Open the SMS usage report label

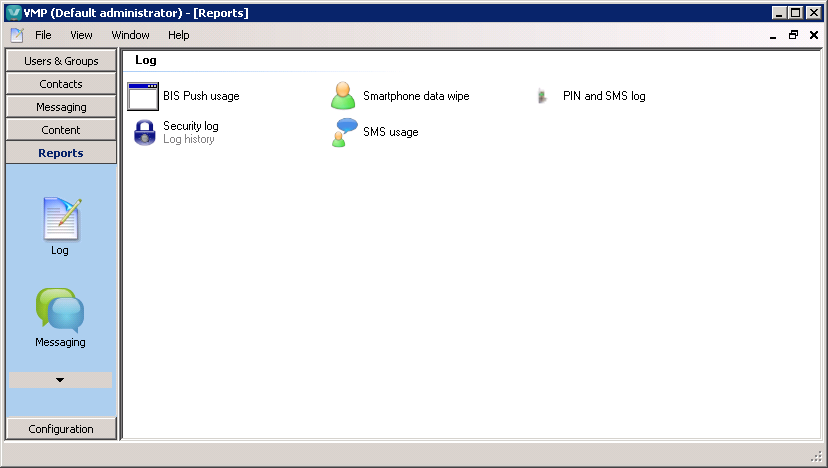pos(391,132)
